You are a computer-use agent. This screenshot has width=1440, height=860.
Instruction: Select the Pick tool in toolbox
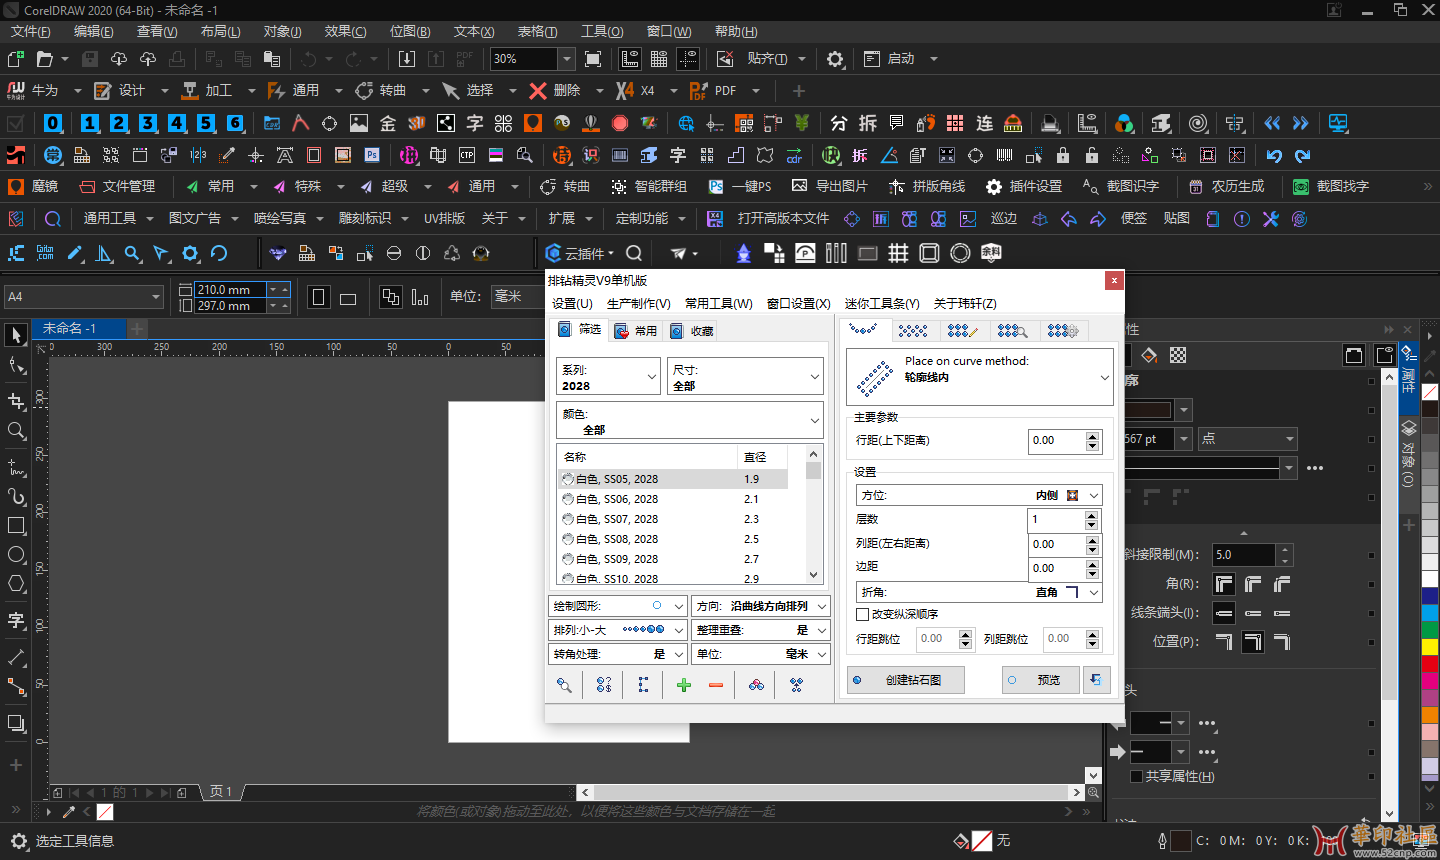[x=16, y=335]
